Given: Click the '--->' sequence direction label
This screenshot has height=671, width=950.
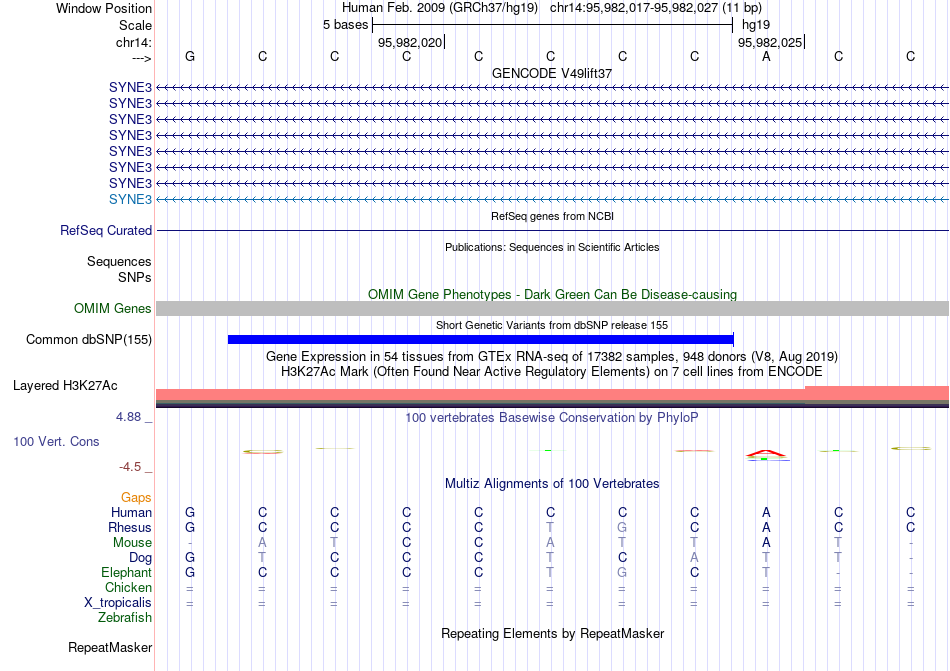Looking at the screenshot, I should (x=142, y=58).
